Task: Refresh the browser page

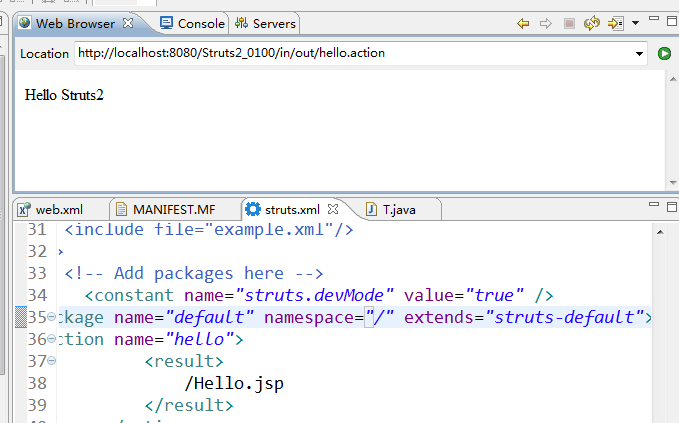Action: [592, 23]
